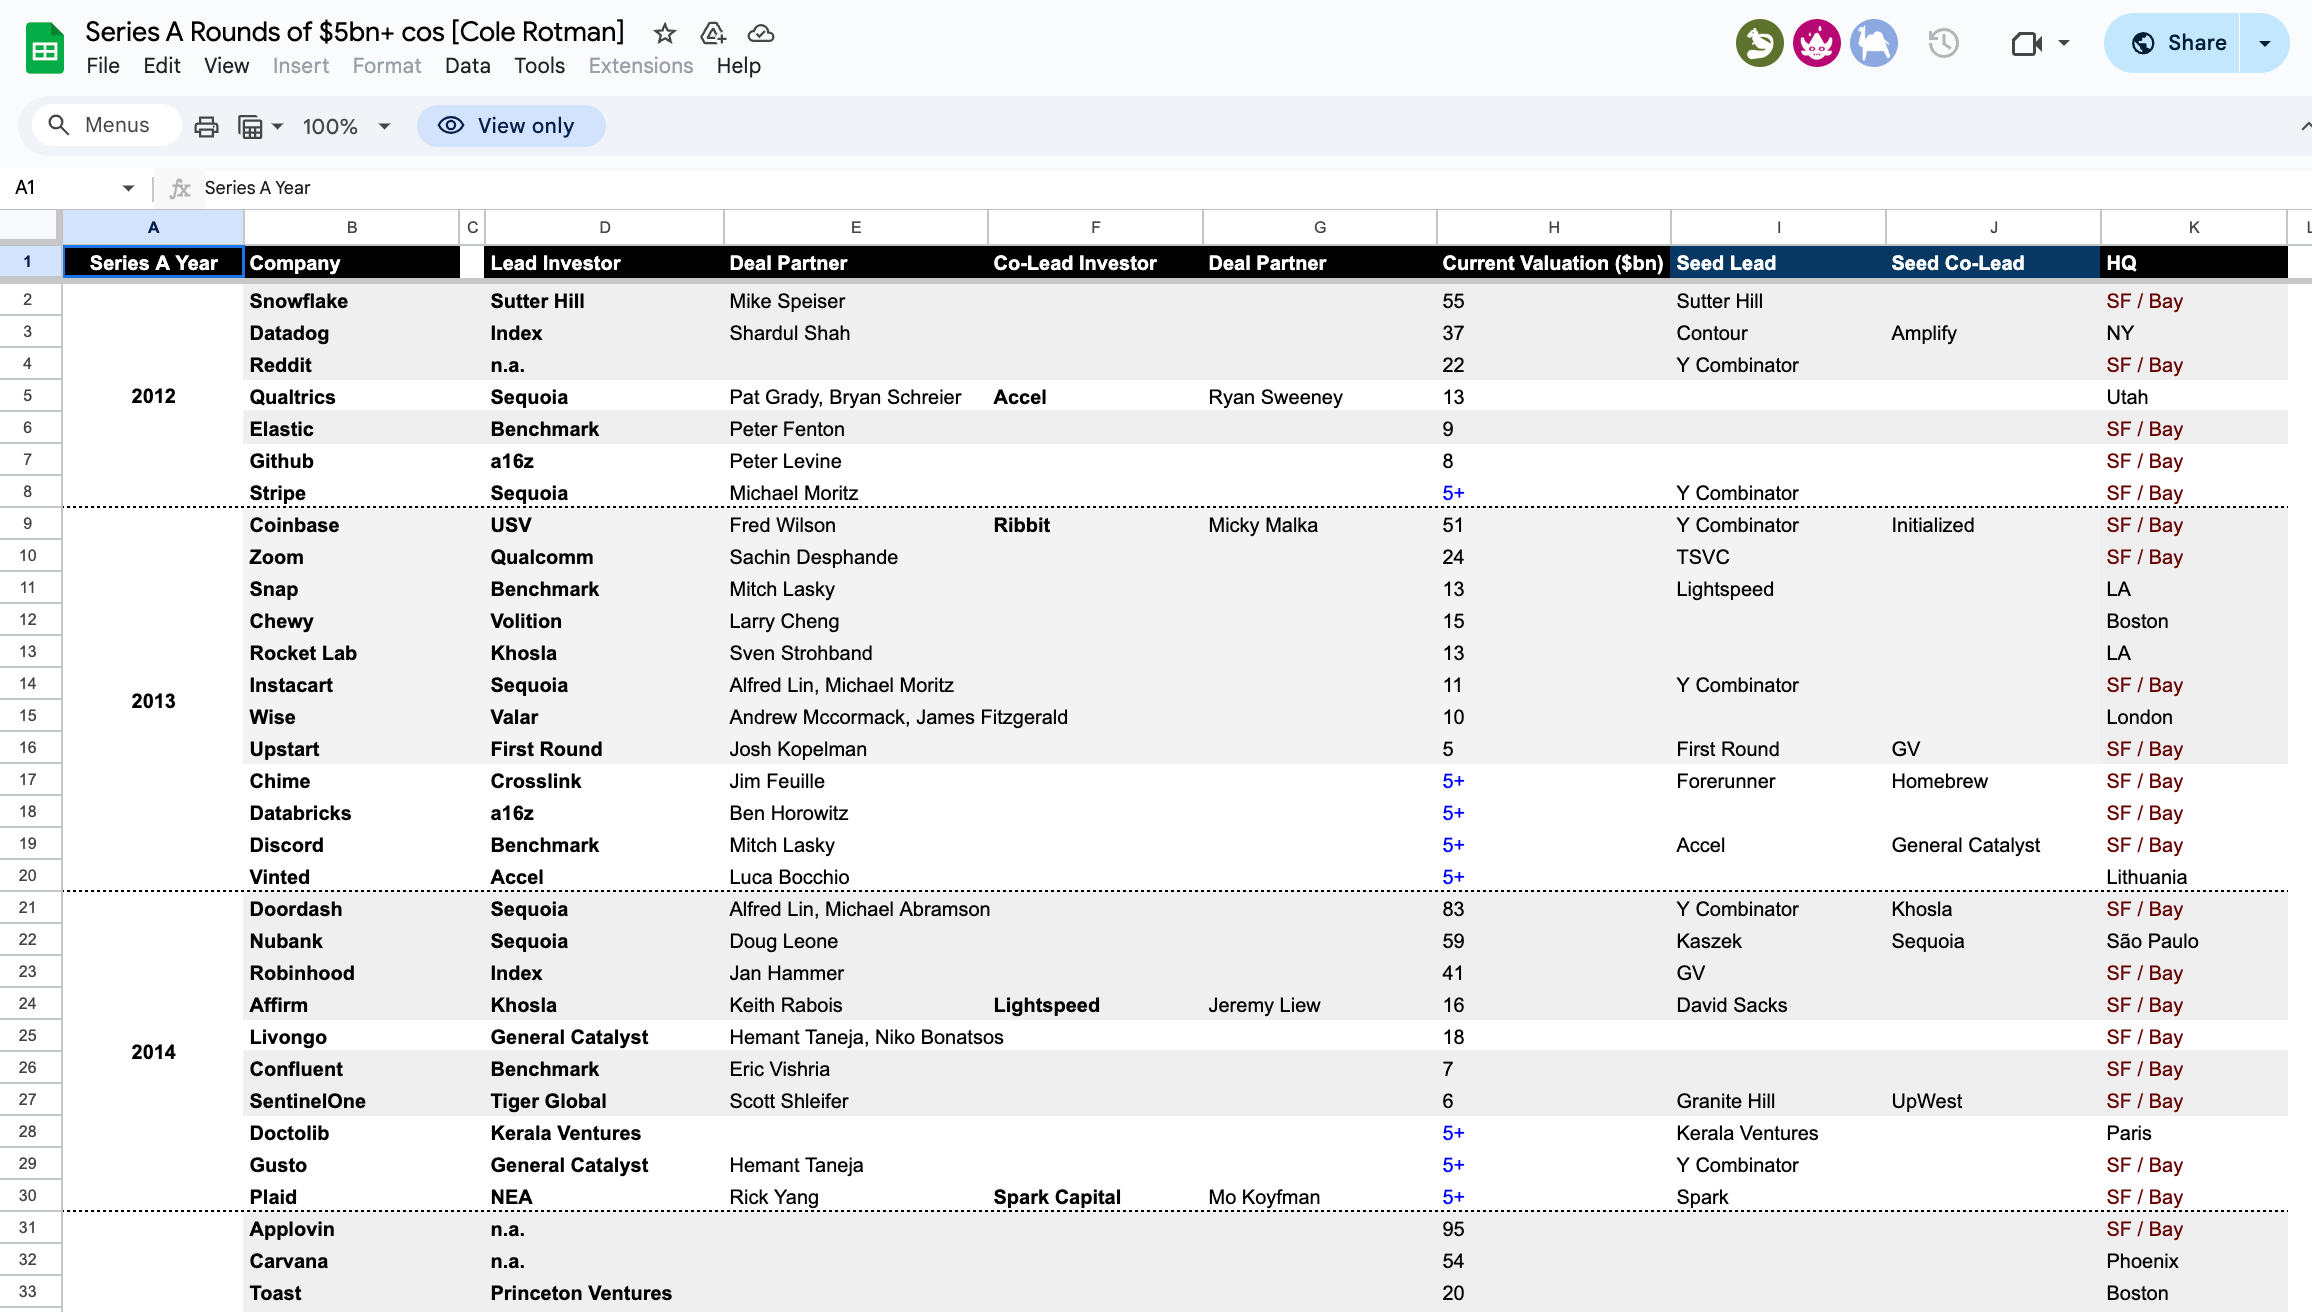2312x1312 pixels.
Task: Select row 15 header
Action: tap(28, 716)
